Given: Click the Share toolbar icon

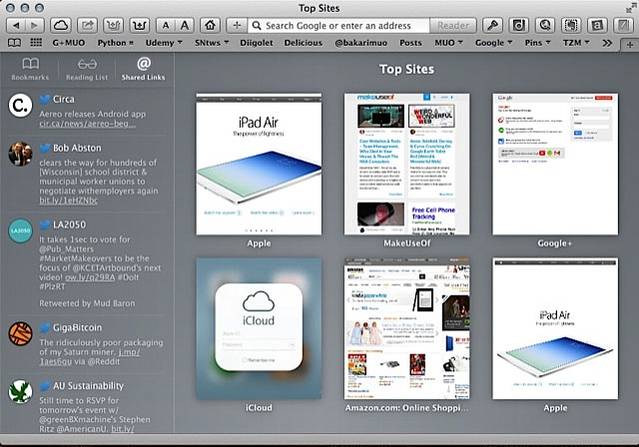Looking at the screenshot, I should point(87,26).
